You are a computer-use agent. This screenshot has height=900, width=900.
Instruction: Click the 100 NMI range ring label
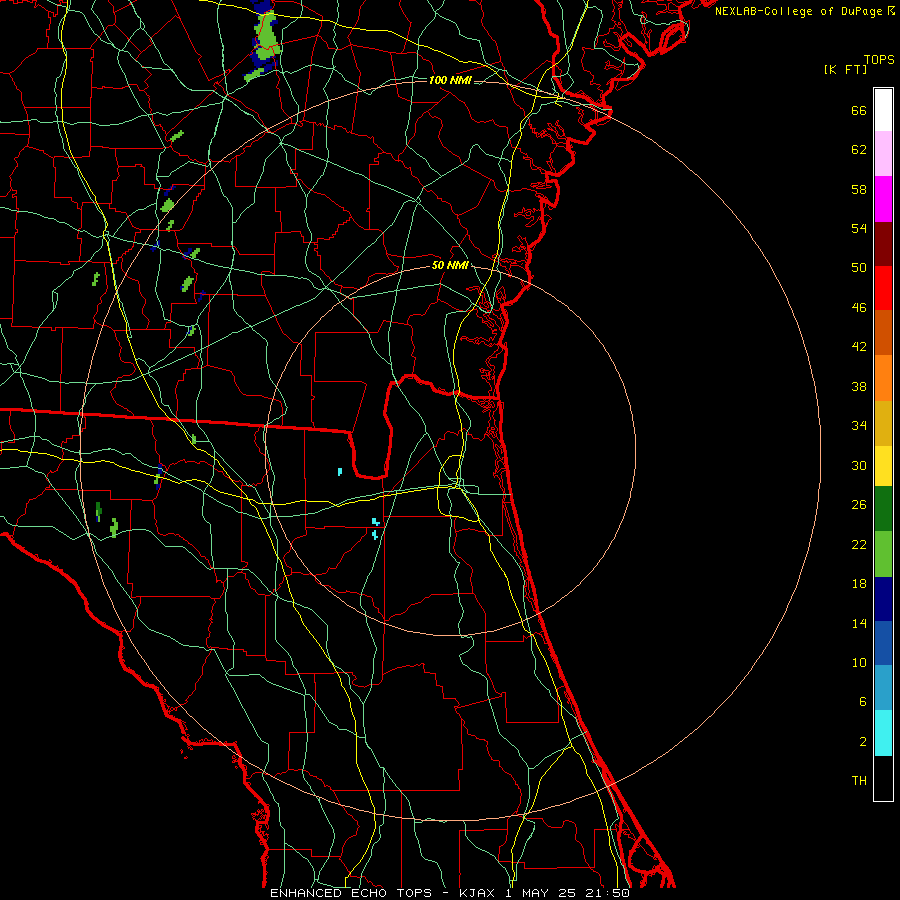[x=450, y=80]
